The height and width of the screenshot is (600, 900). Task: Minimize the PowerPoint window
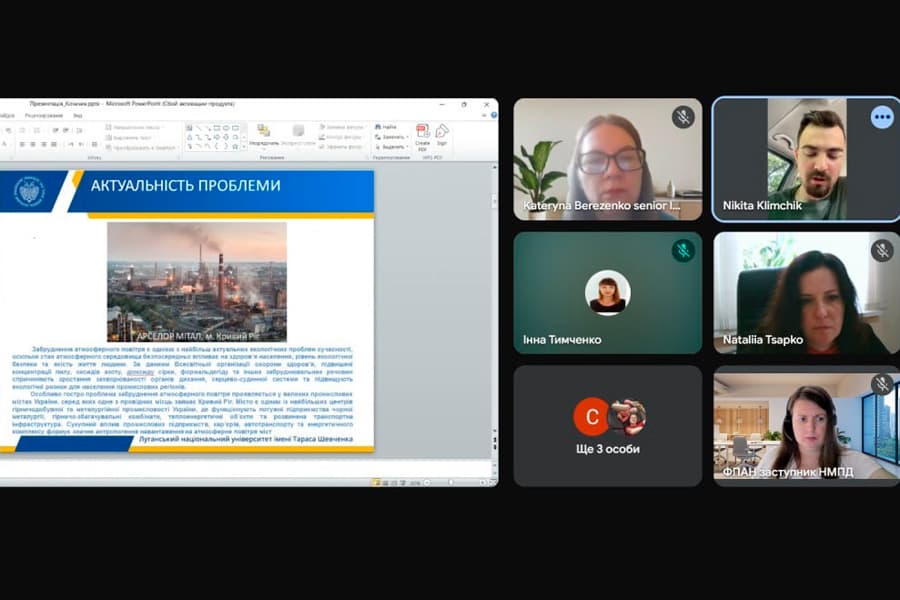tap(442, 104)
